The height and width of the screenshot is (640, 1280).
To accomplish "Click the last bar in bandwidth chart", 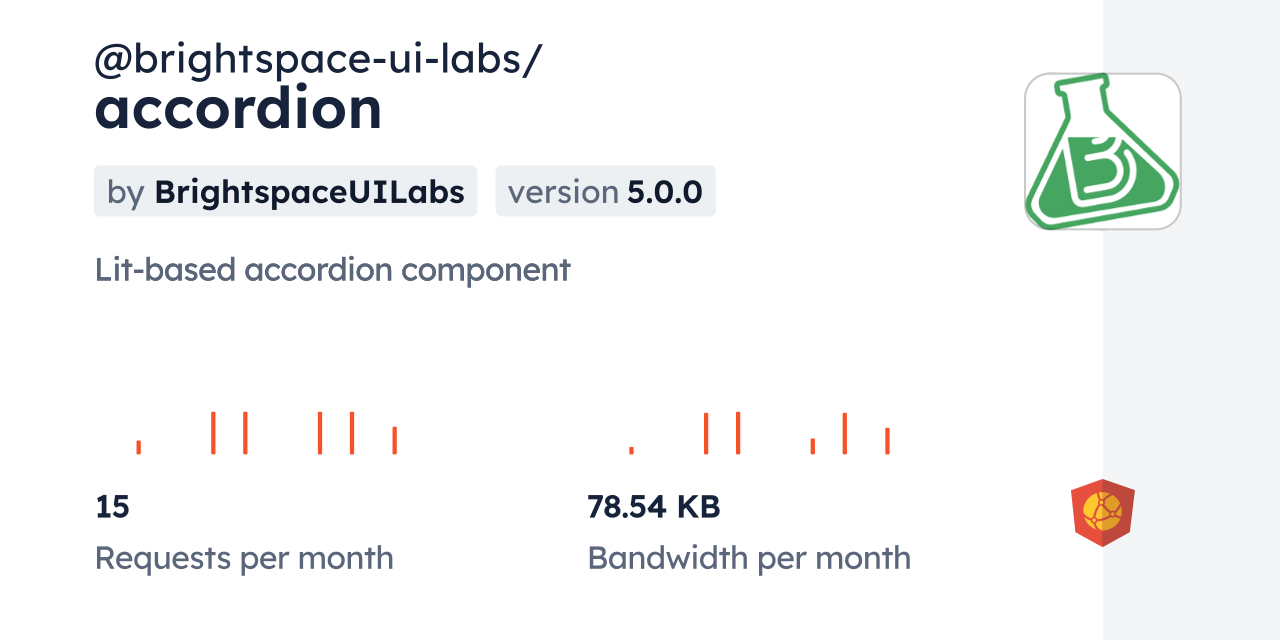I will pyautogui.click(x=887, y=440).
